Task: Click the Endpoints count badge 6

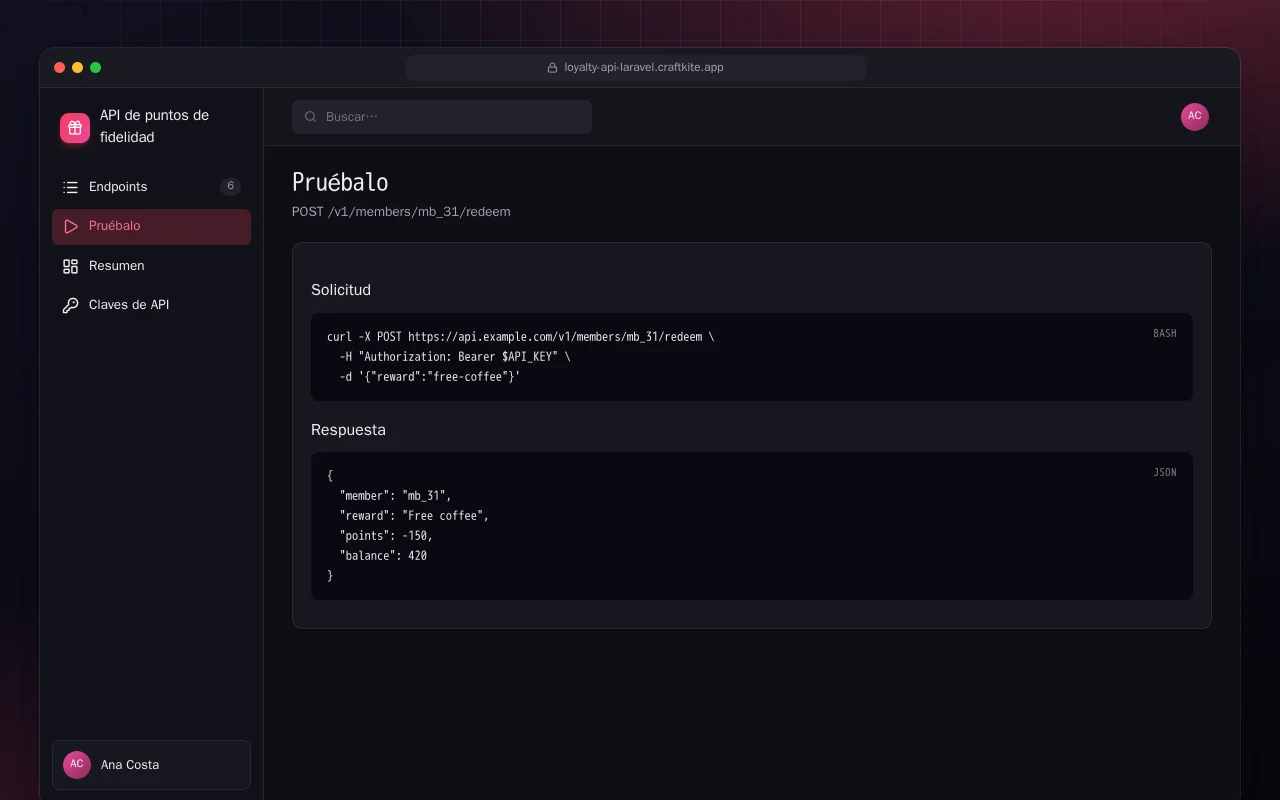Action: pyautogui.click(x=230, y=187)
